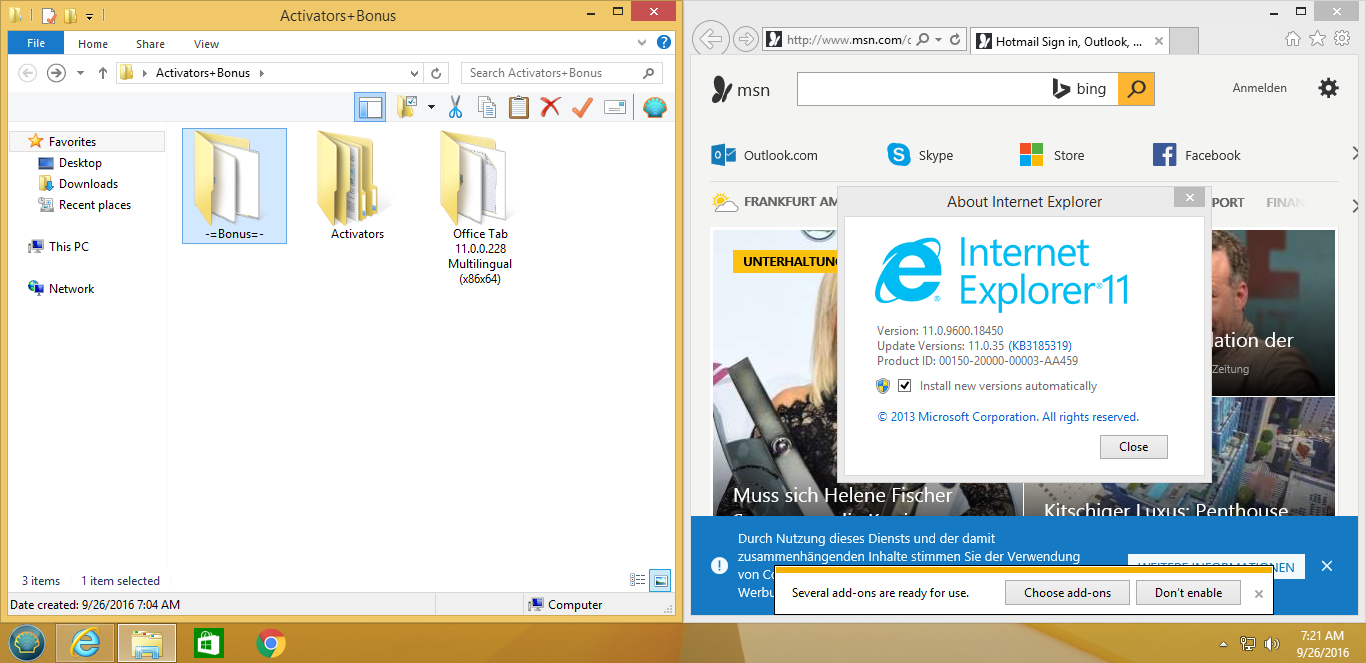Select Downloads in Favorites
The height and width of the screenshot is (663, 1366).
coord(88,184)
